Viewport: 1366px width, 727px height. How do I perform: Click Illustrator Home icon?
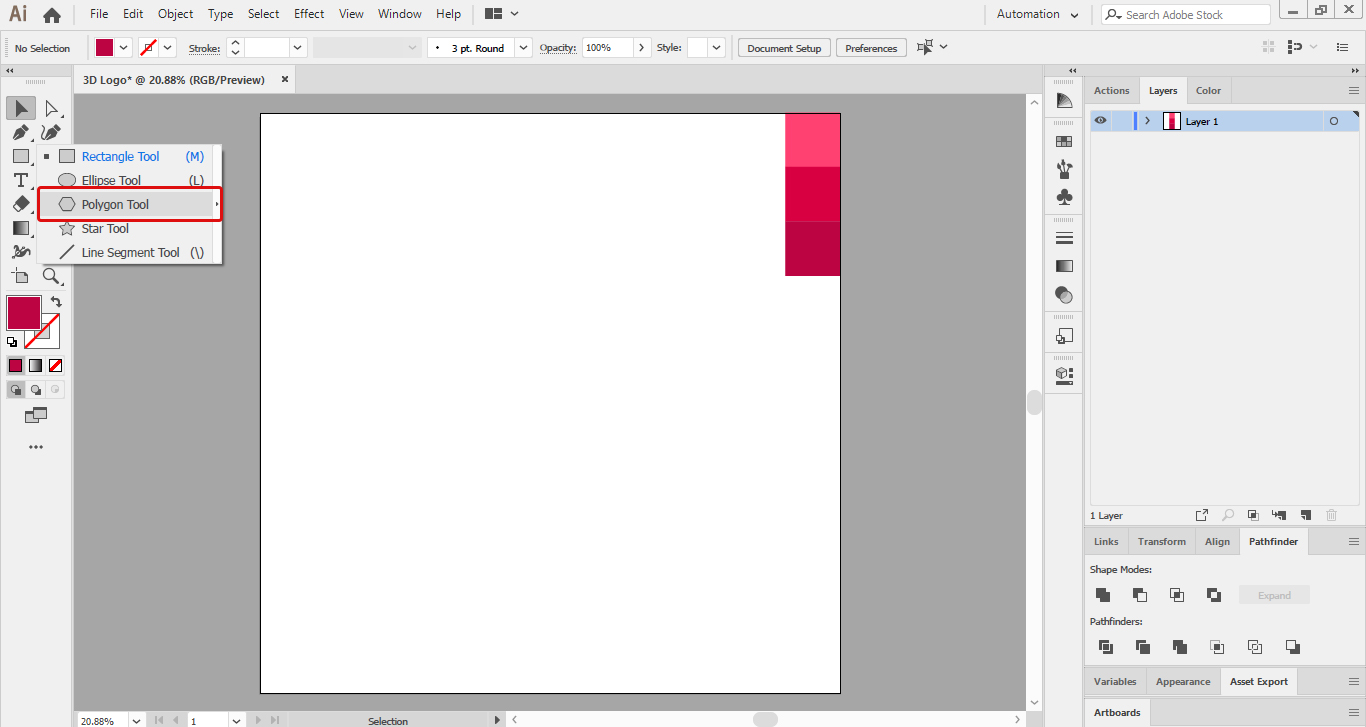pyautogui.click(x=52, y=14)
